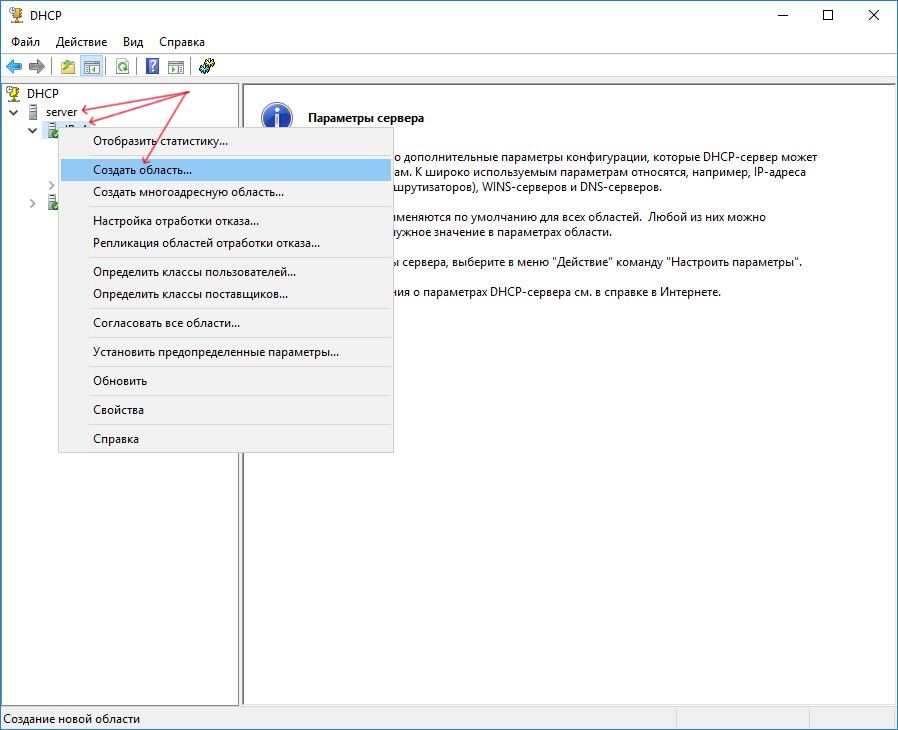Choose Создать область... from context menu
898x730 pixels.
142,171
